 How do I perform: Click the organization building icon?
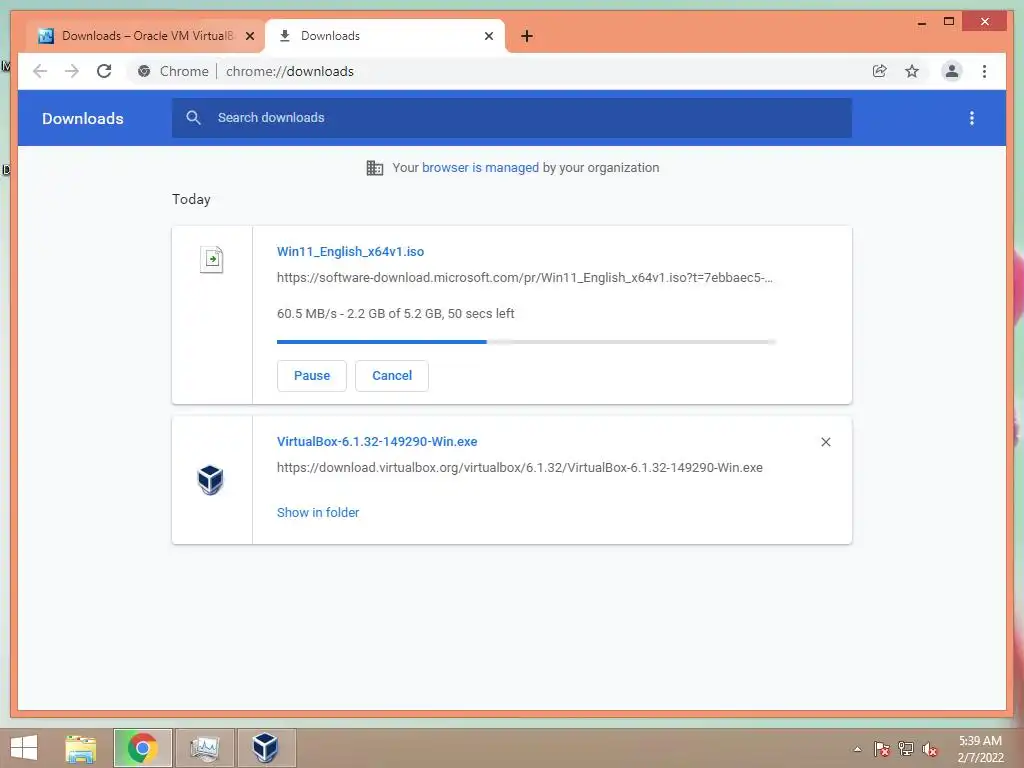pos(375,168)
